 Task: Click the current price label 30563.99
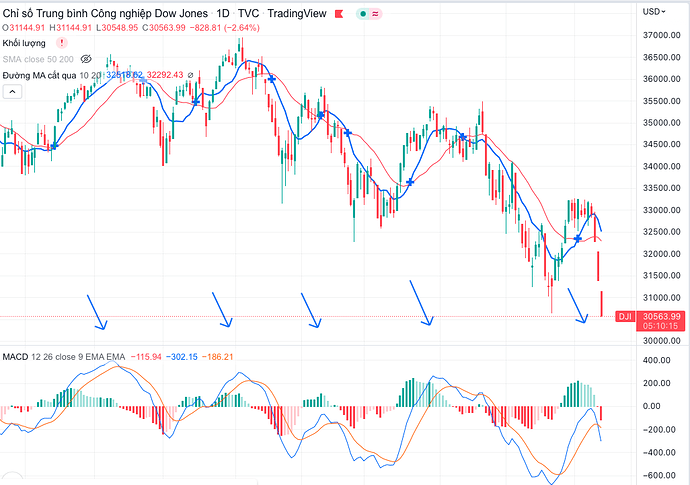[x=661, y=316]
